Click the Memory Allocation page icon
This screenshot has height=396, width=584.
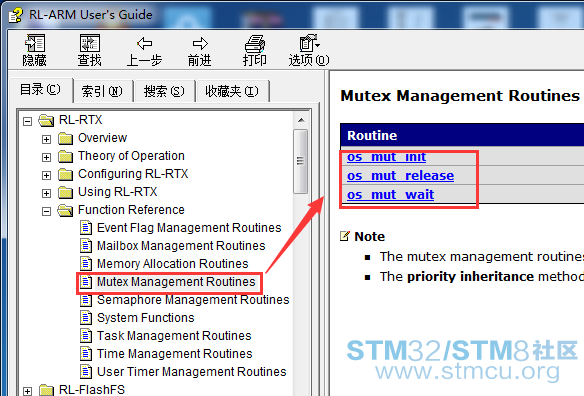pos(86,263)
